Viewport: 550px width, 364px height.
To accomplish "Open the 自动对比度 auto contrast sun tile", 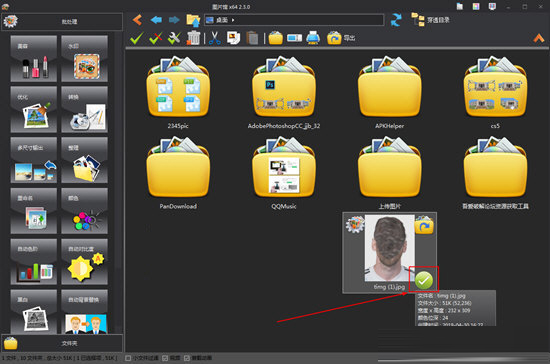I will (85, 262).
